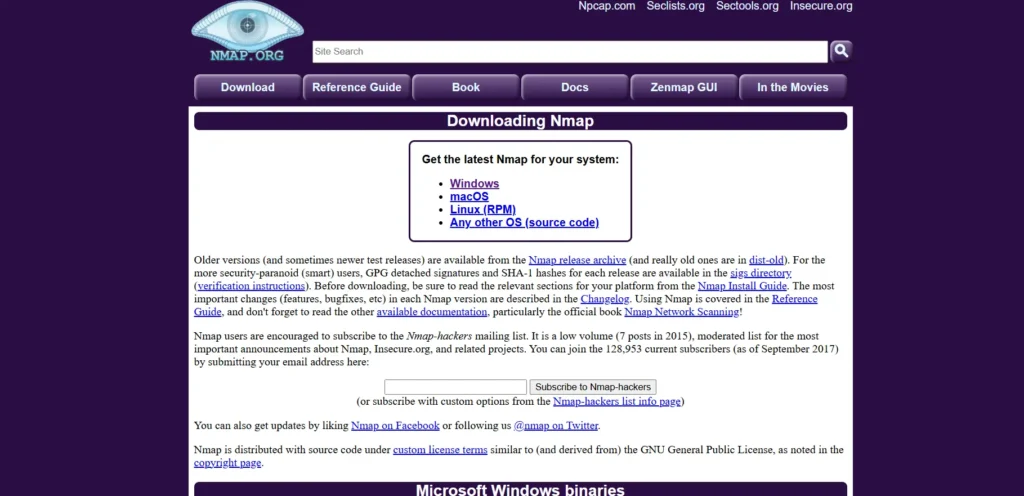Open the Nmap on Facebook link
The height and width of the screenshot is (496, 1024).
395,426
